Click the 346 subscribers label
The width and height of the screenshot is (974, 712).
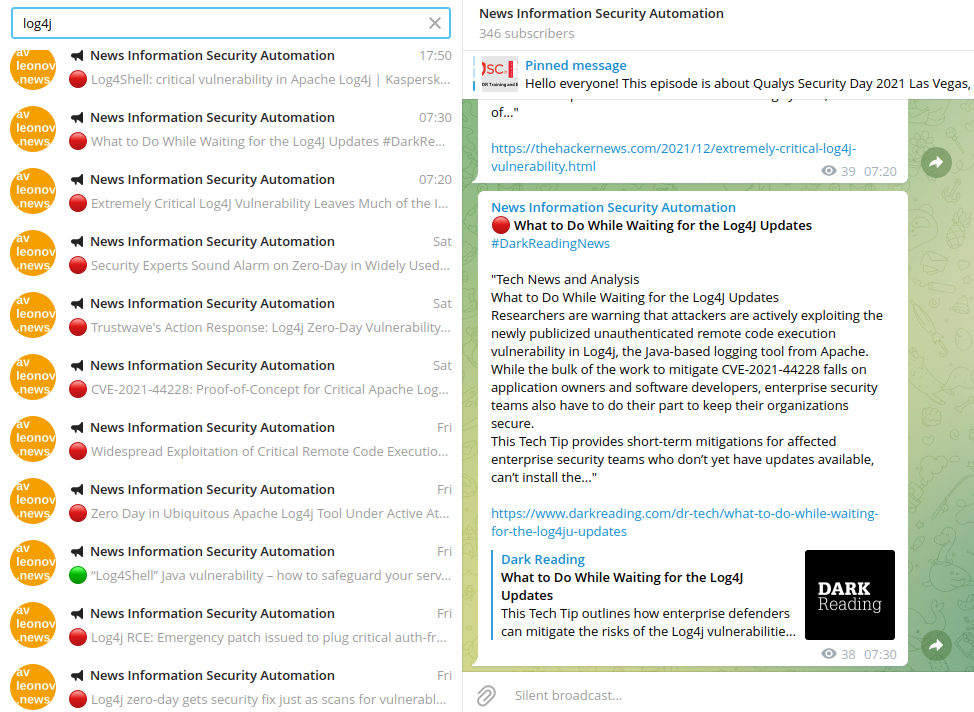click(526, 34)
